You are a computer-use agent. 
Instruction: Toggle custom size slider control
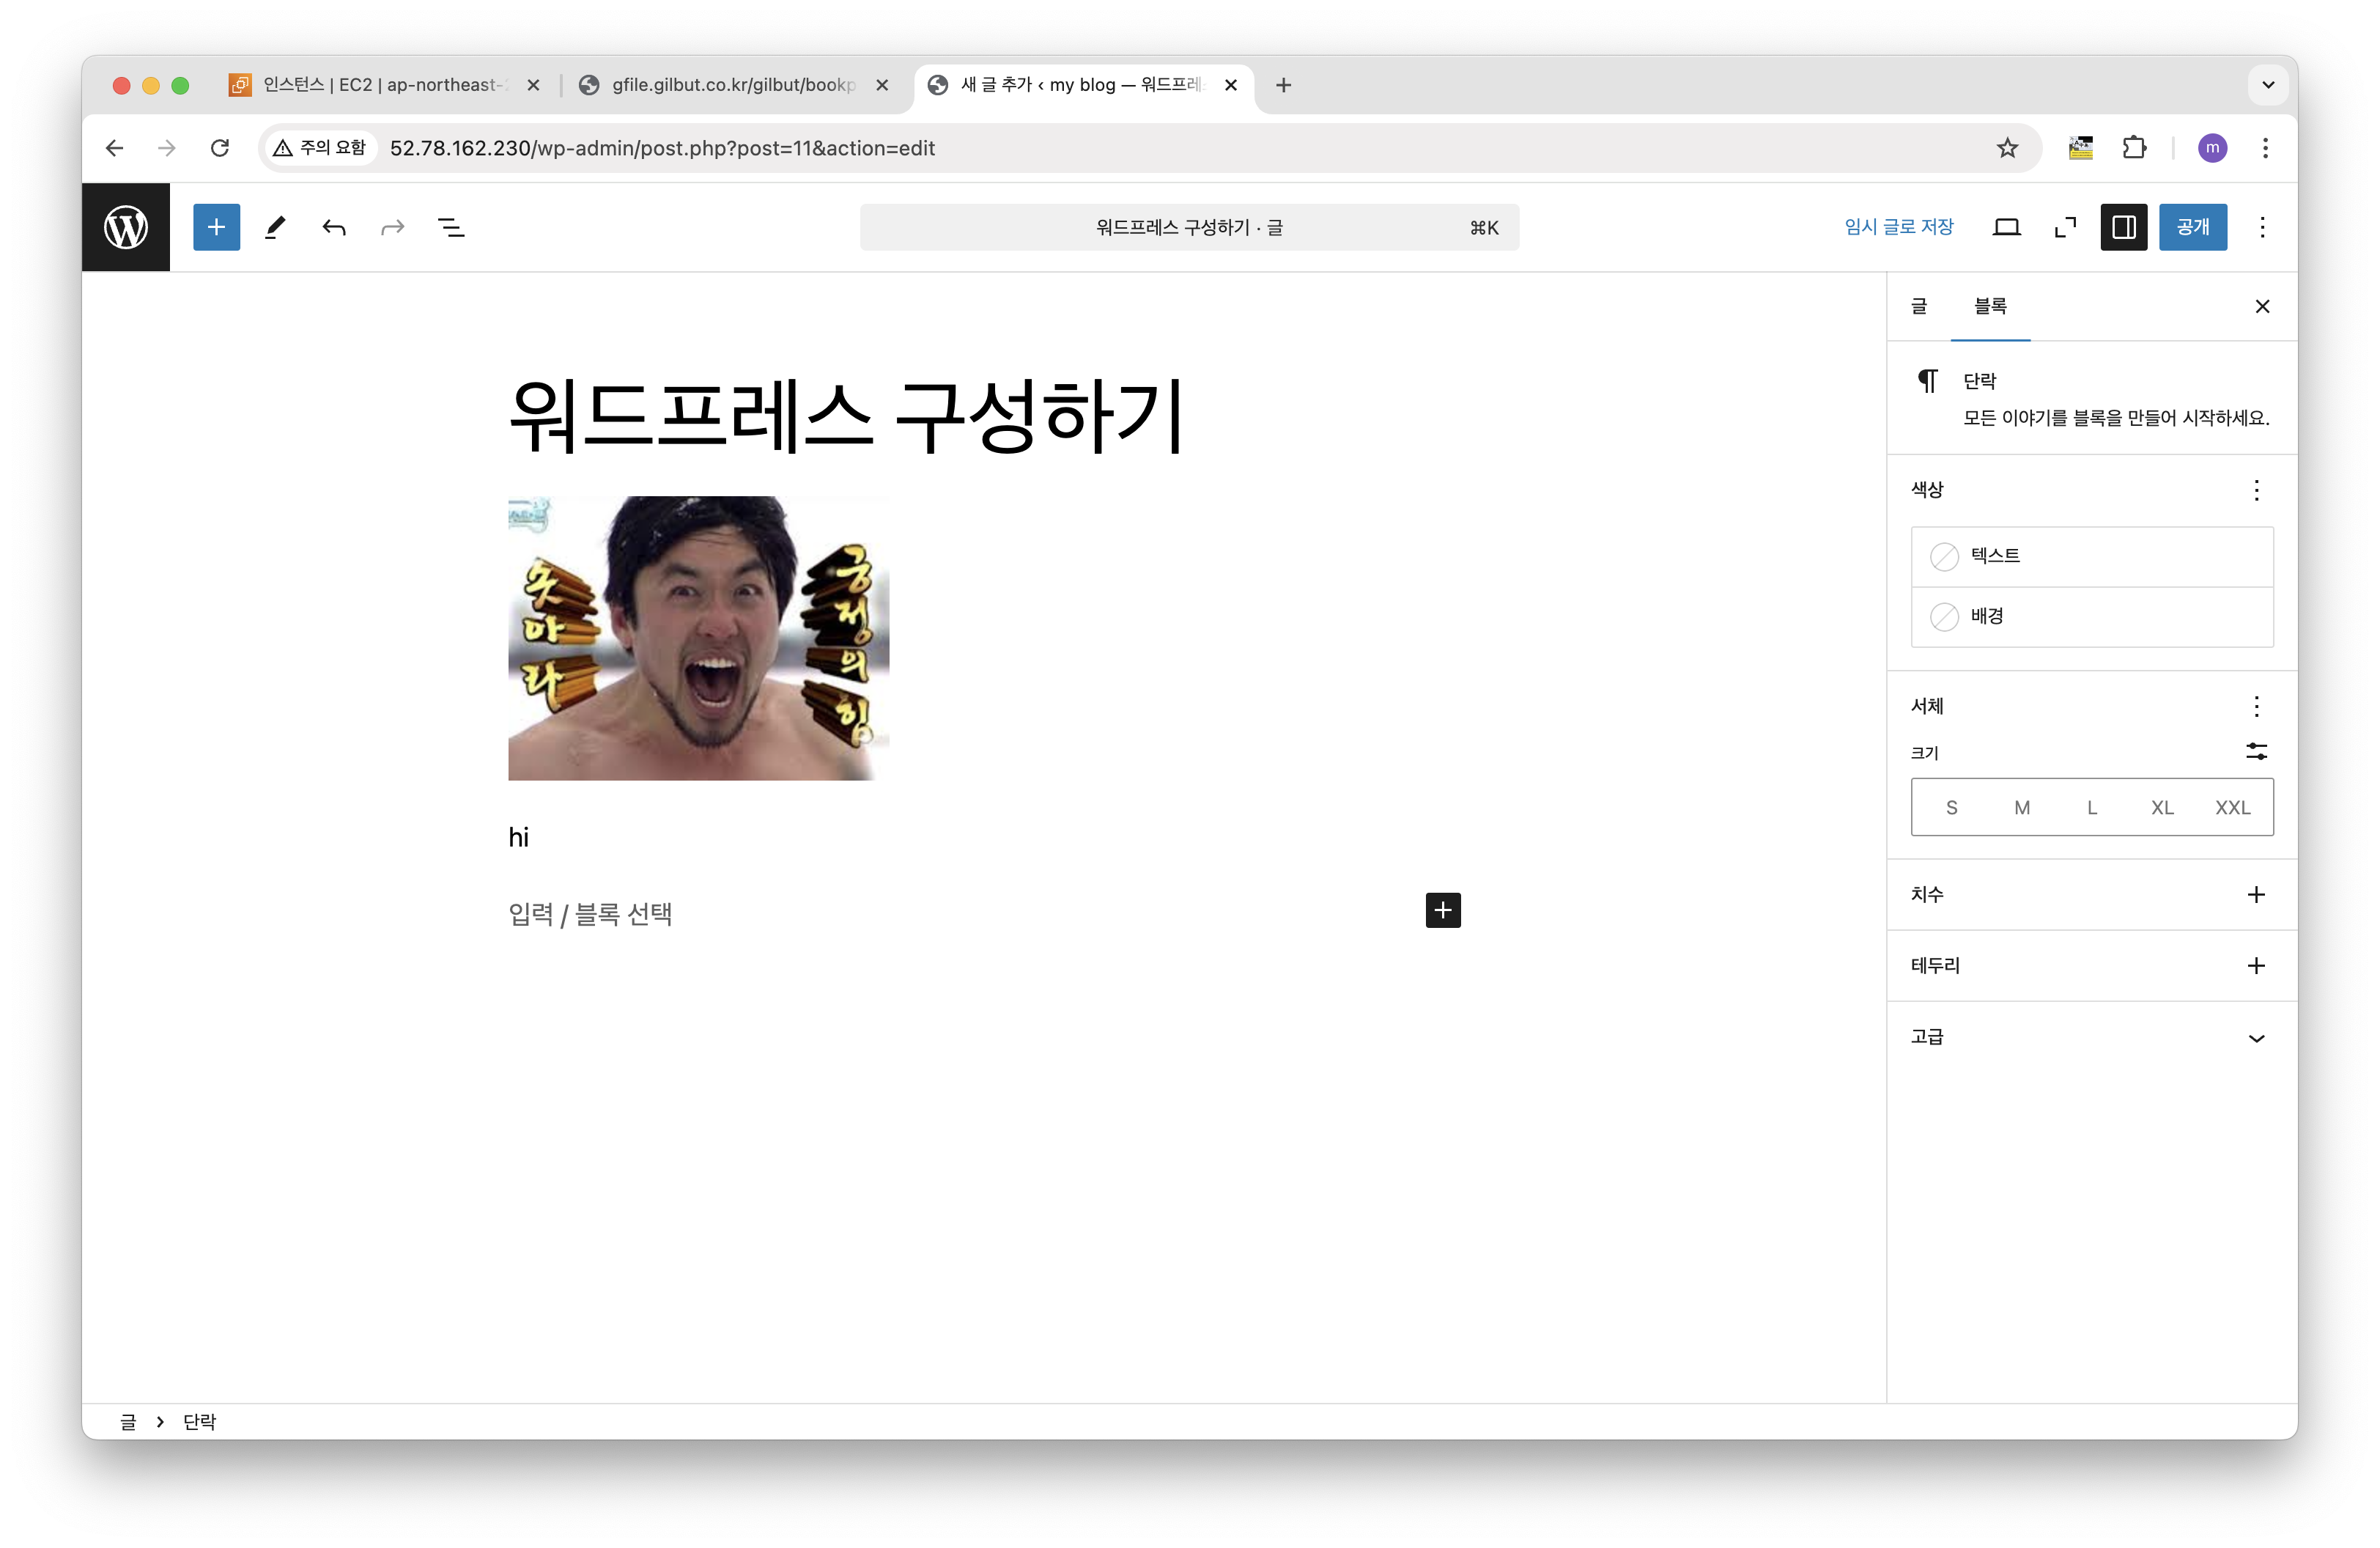click(x=2256, y=751)
